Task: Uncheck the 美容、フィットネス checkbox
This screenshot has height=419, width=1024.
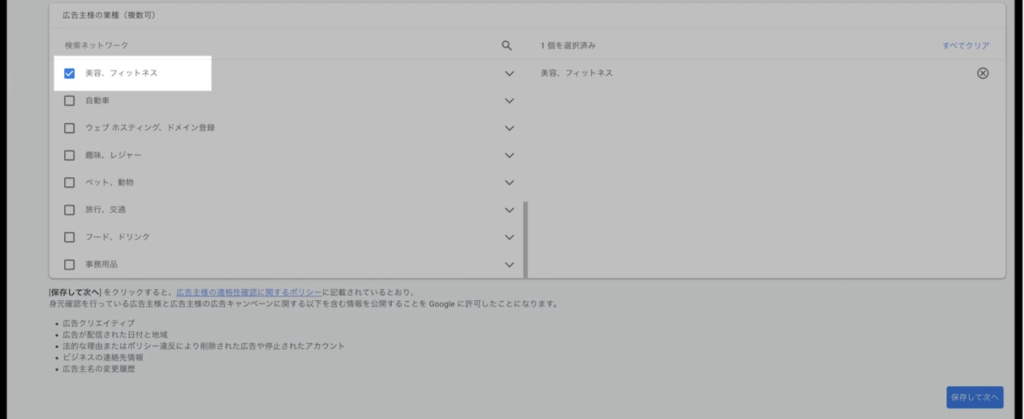Action: pos(70,73)
